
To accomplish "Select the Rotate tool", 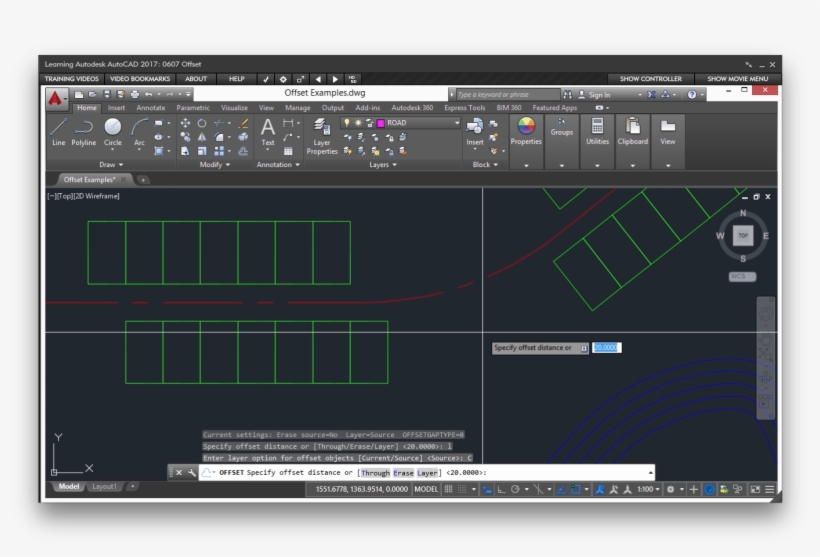I will point(202,123).
